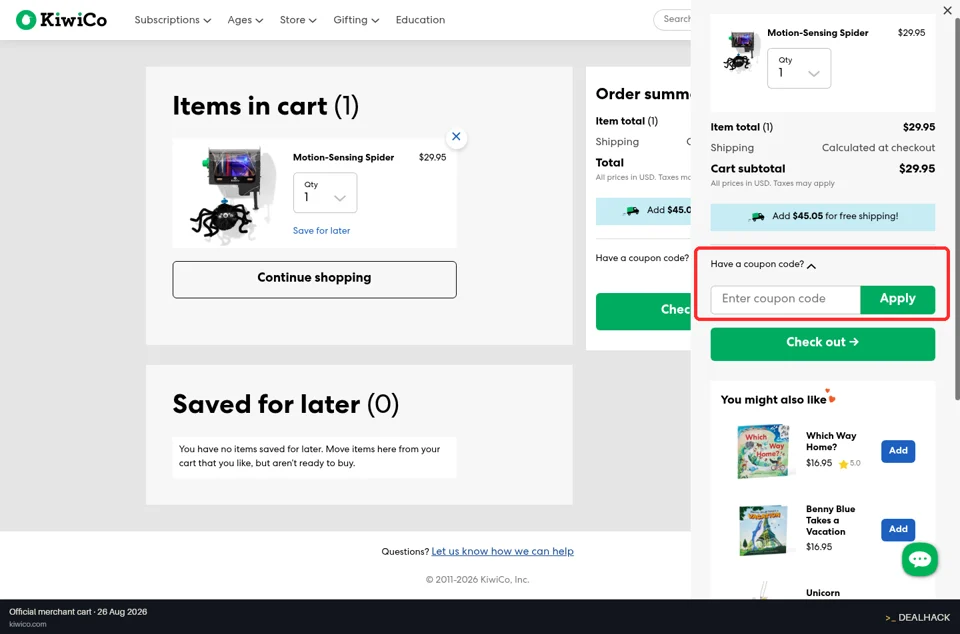Close the side cart panel

pyautogui.click(x=947, y=10)
